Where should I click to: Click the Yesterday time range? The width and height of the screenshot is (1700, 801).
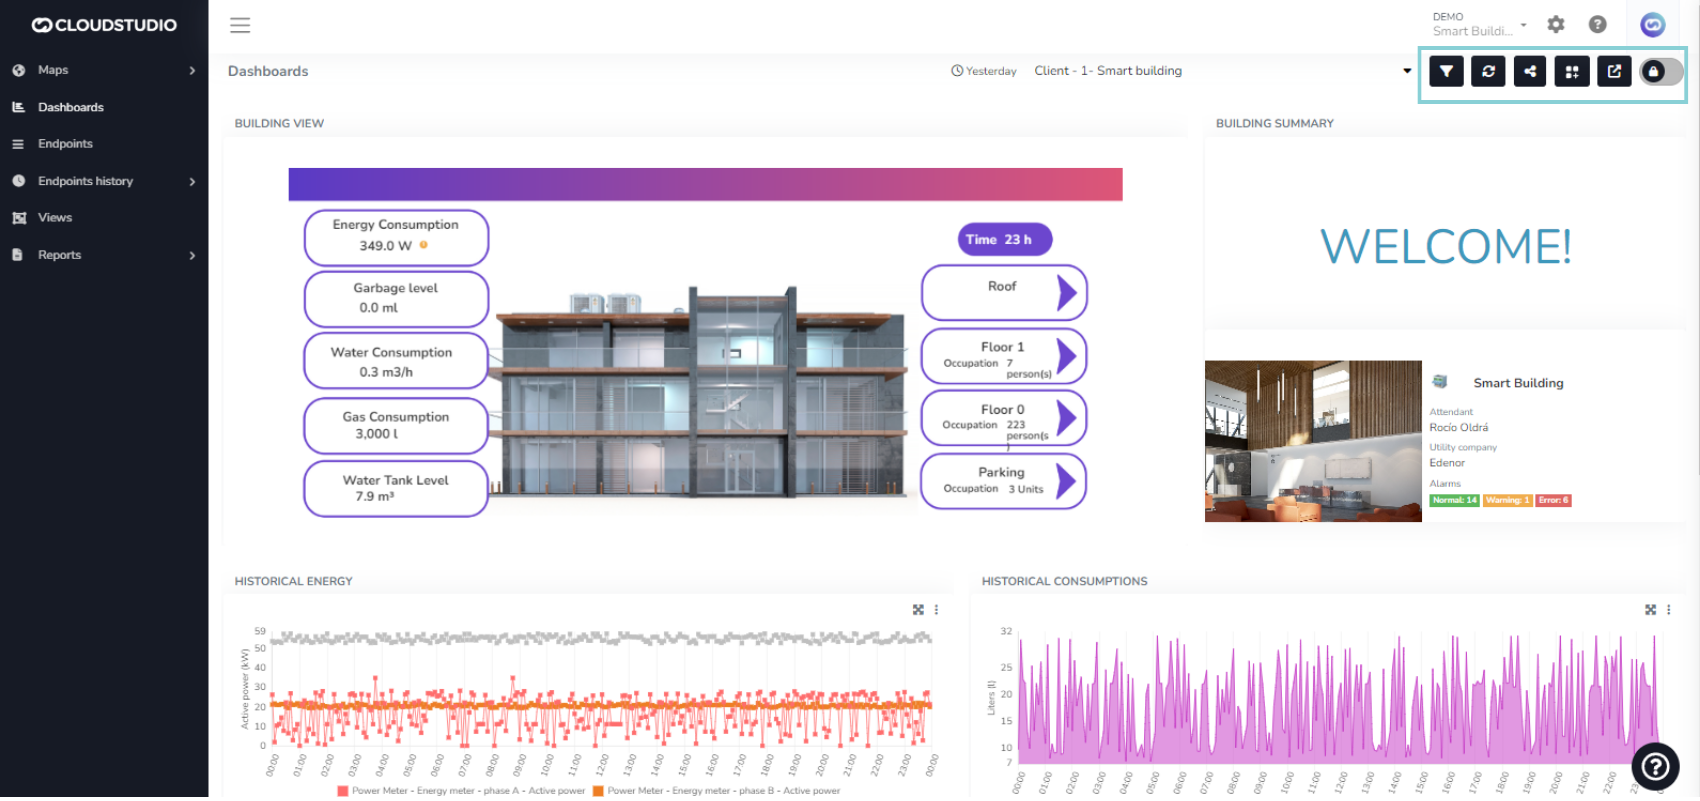pyautogui.click(x=984, y=71)
